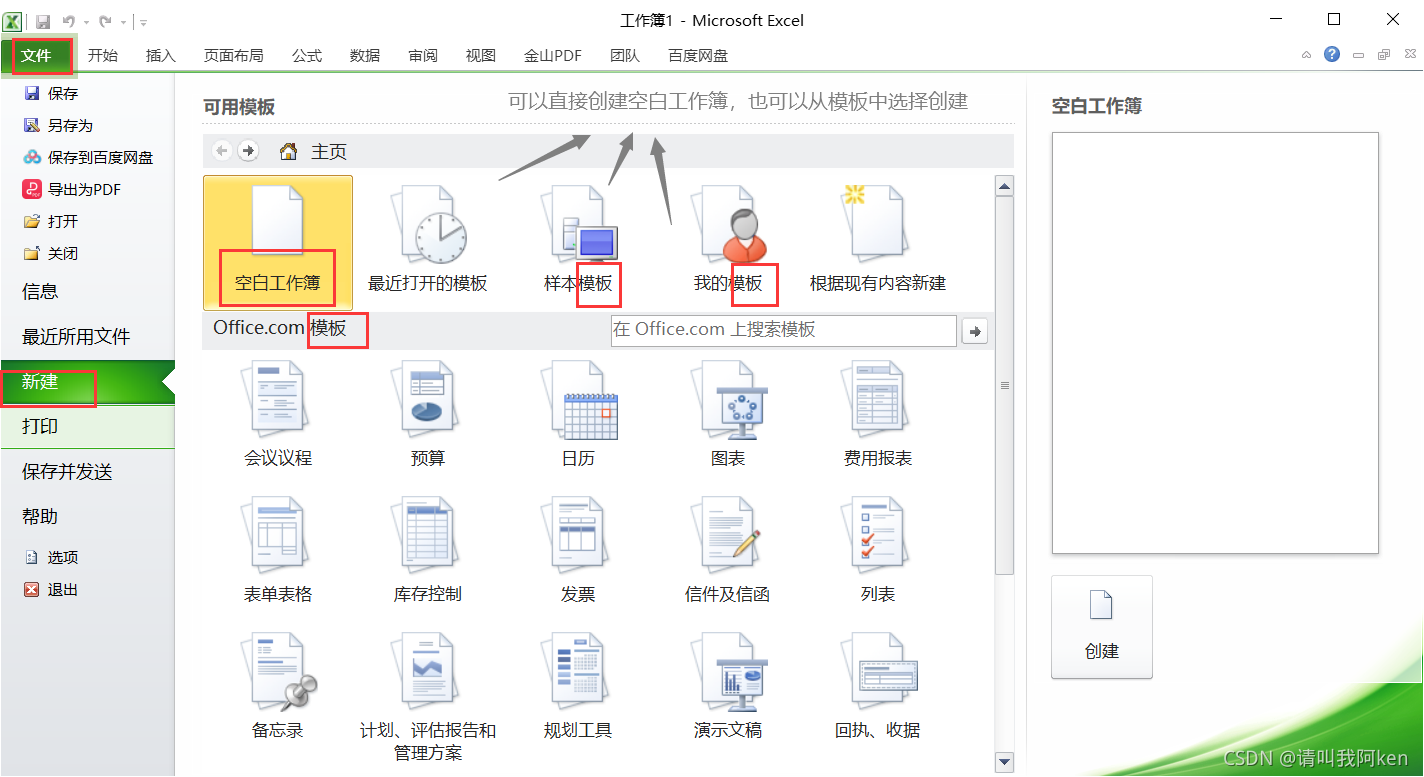Select the Blank Workbook (空白工作簿) template
The width and height of the screenshot is (1424, 777).
coord(278,242)
